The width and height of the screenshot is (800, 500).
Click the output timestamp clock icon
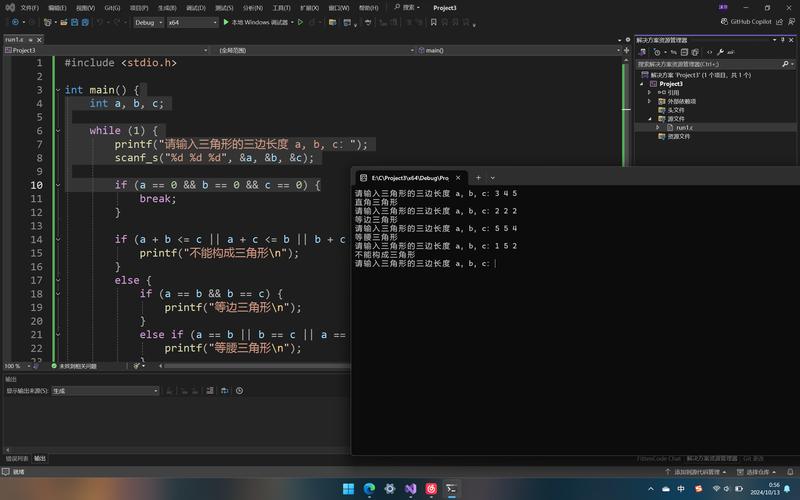pos(239,391)
